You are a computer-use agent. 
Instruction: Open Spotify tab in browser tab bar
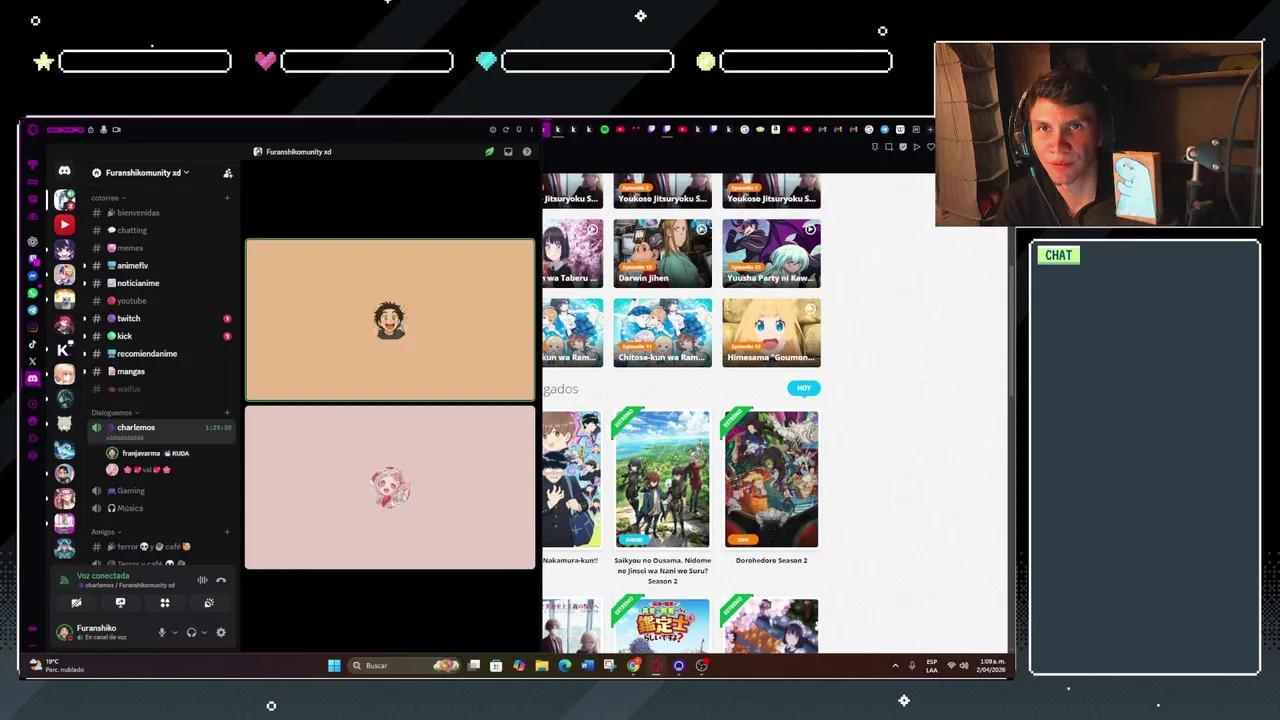point(604,129)
